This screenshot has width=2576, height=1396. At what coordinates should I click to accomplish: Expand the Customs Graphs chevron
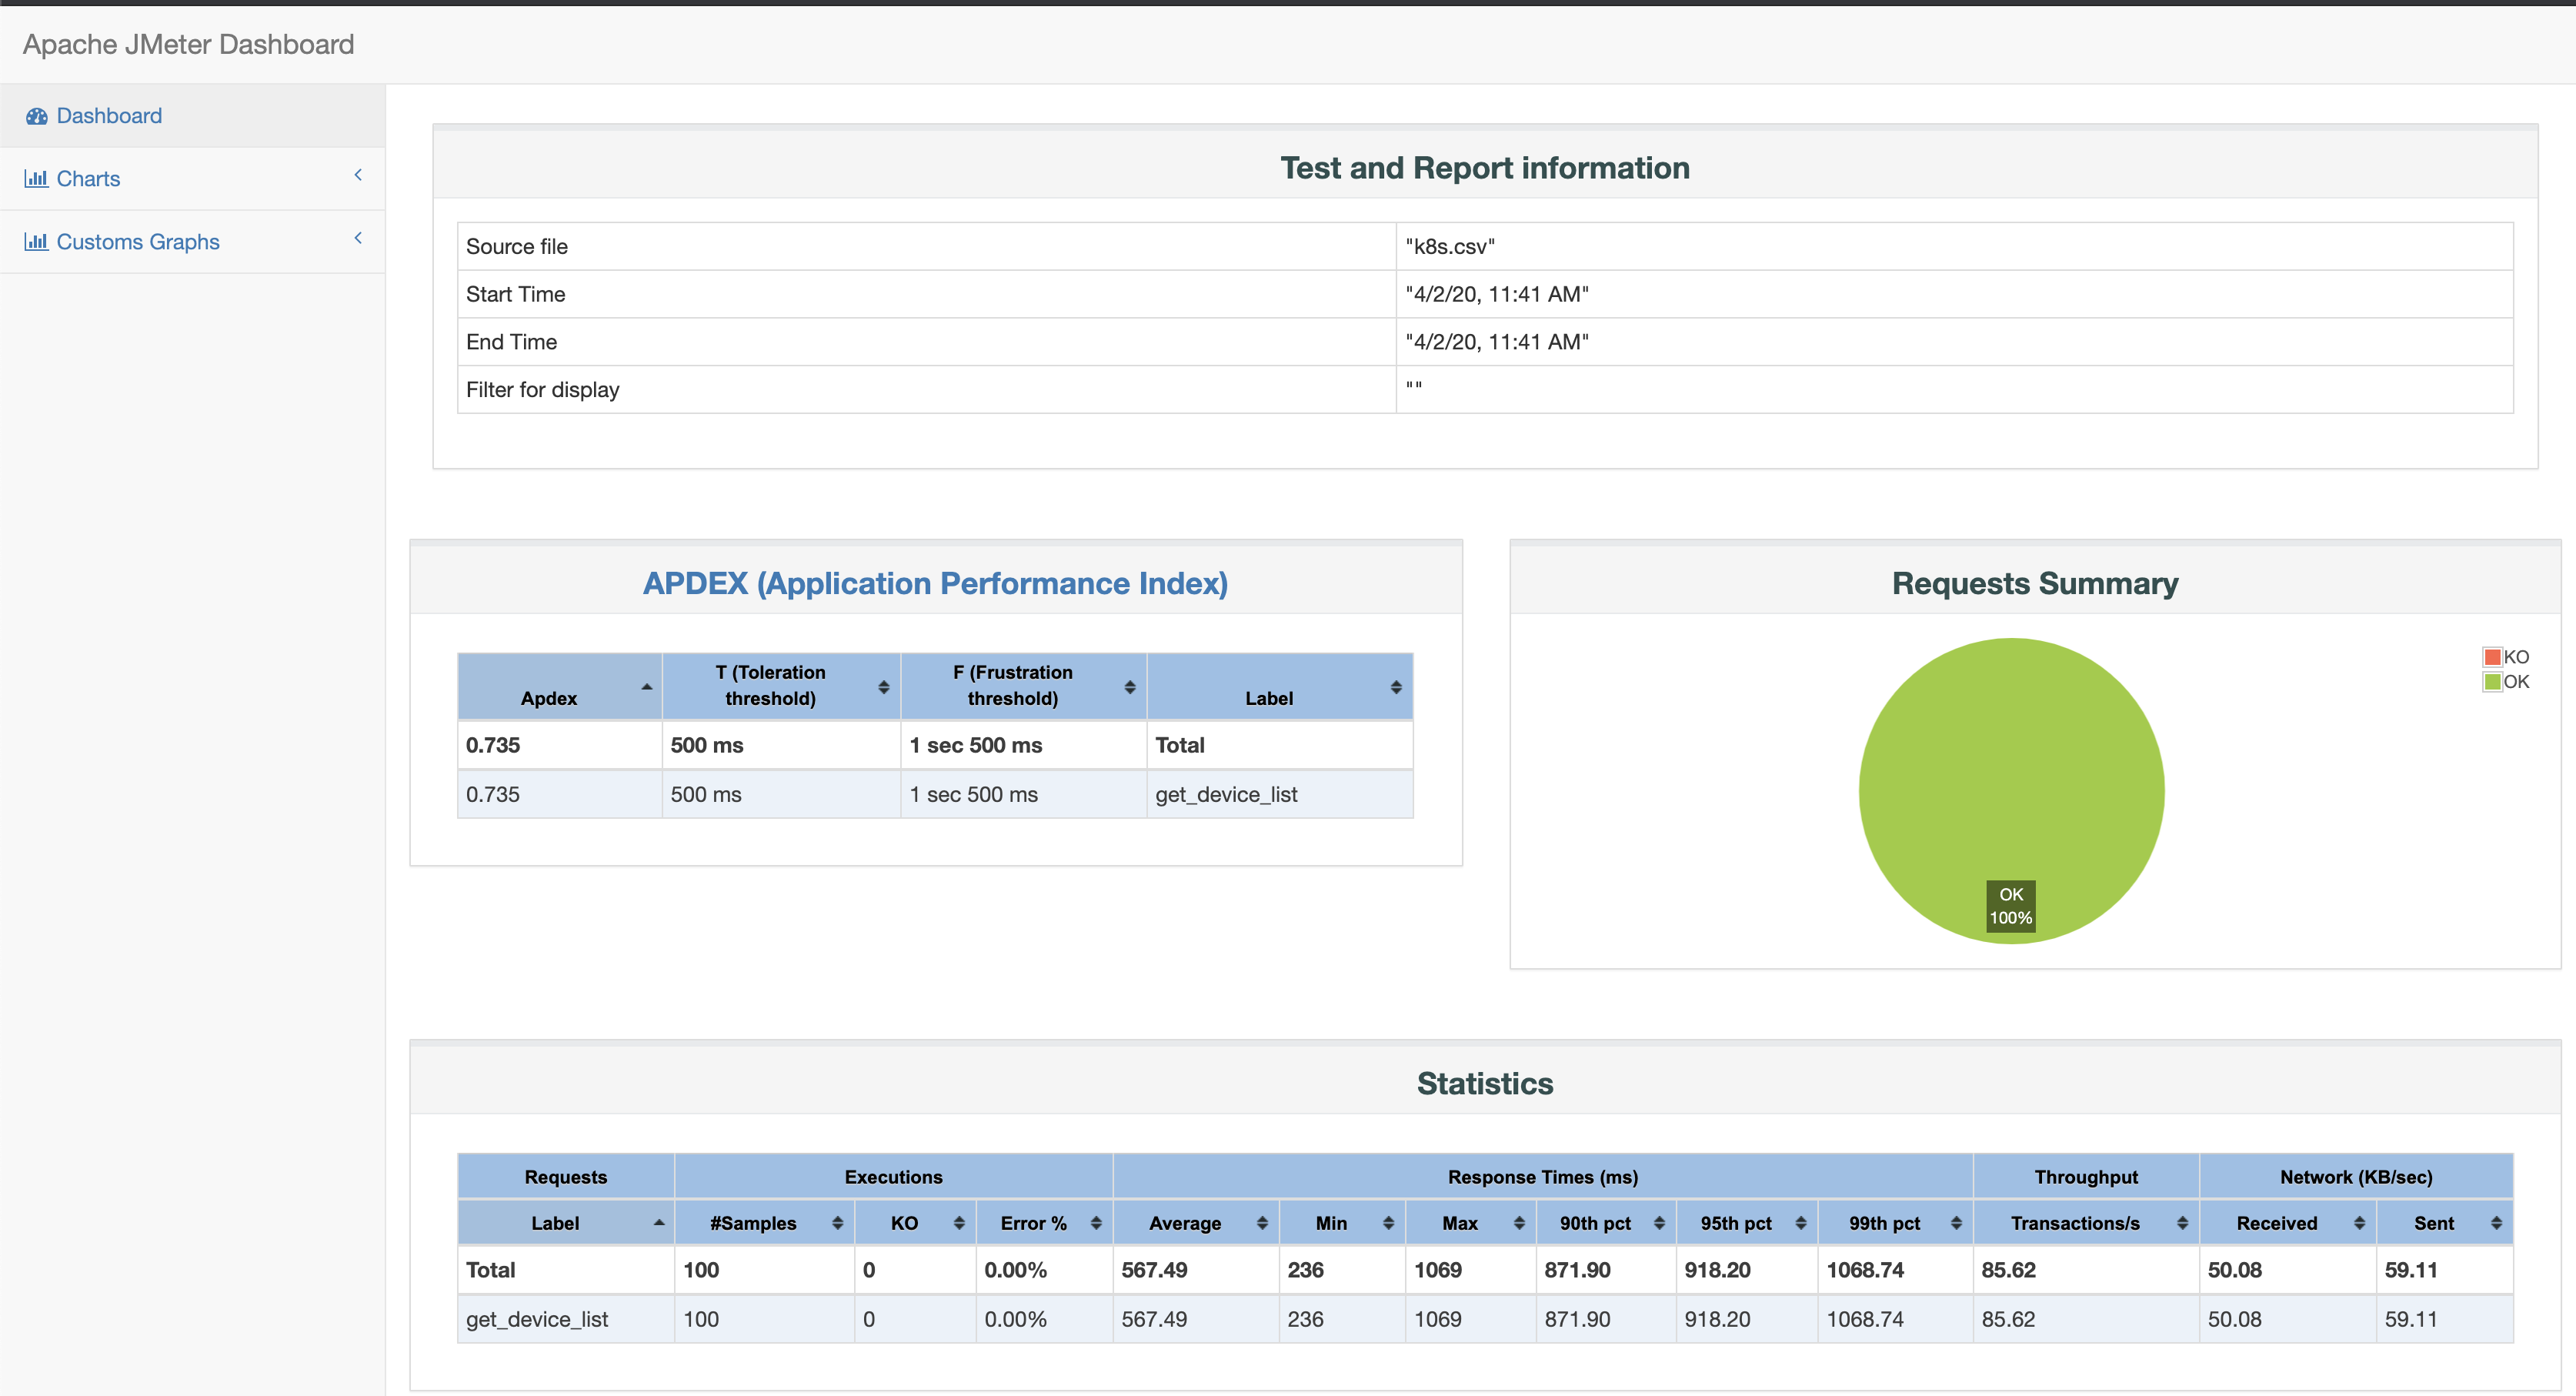[358, 238]
